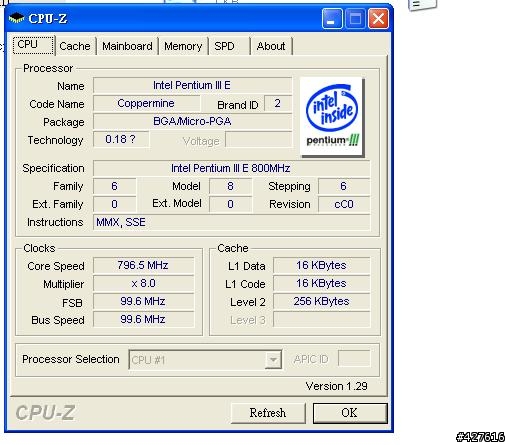Viewport: 512px width, 445px height.
Task: Click the Coppermine code name value
Action: coord(146,103)
